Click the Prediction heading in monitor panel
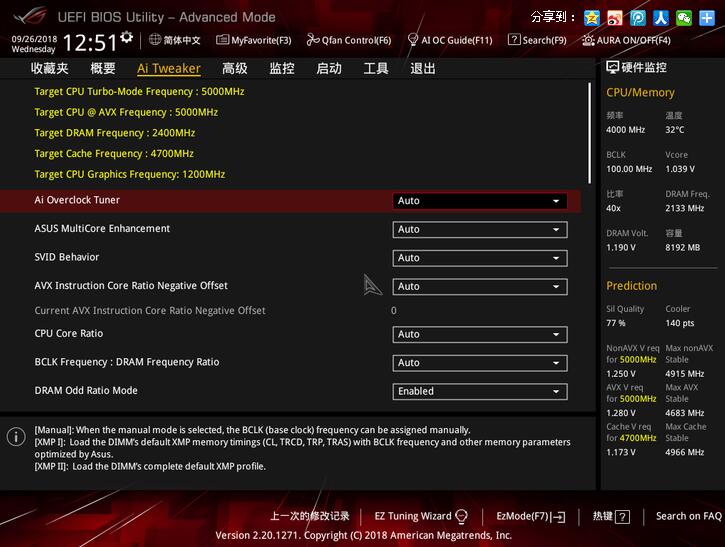Image resolution: width=725 pixels, height=547 pixels. click(x=632, y=286)
